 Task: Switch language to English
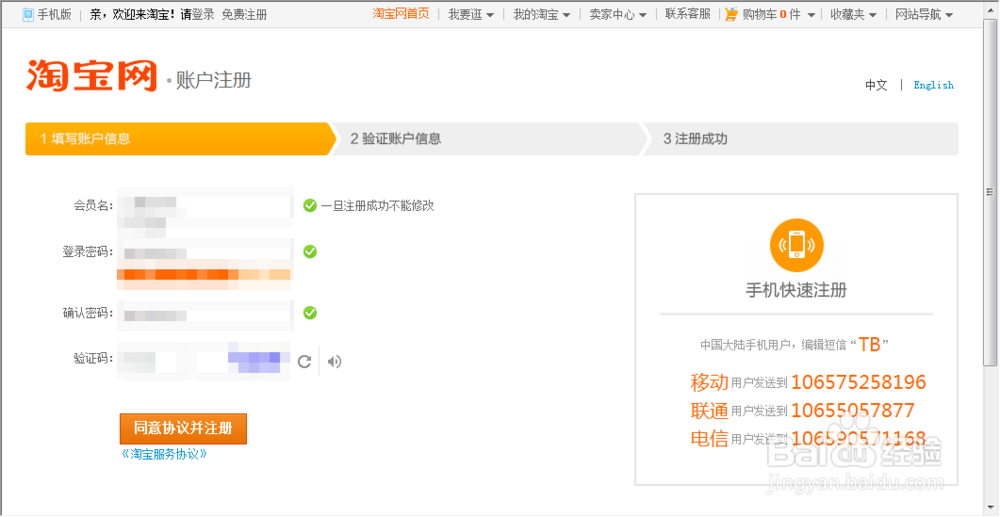pyautogui.click(x=933, y=85)
